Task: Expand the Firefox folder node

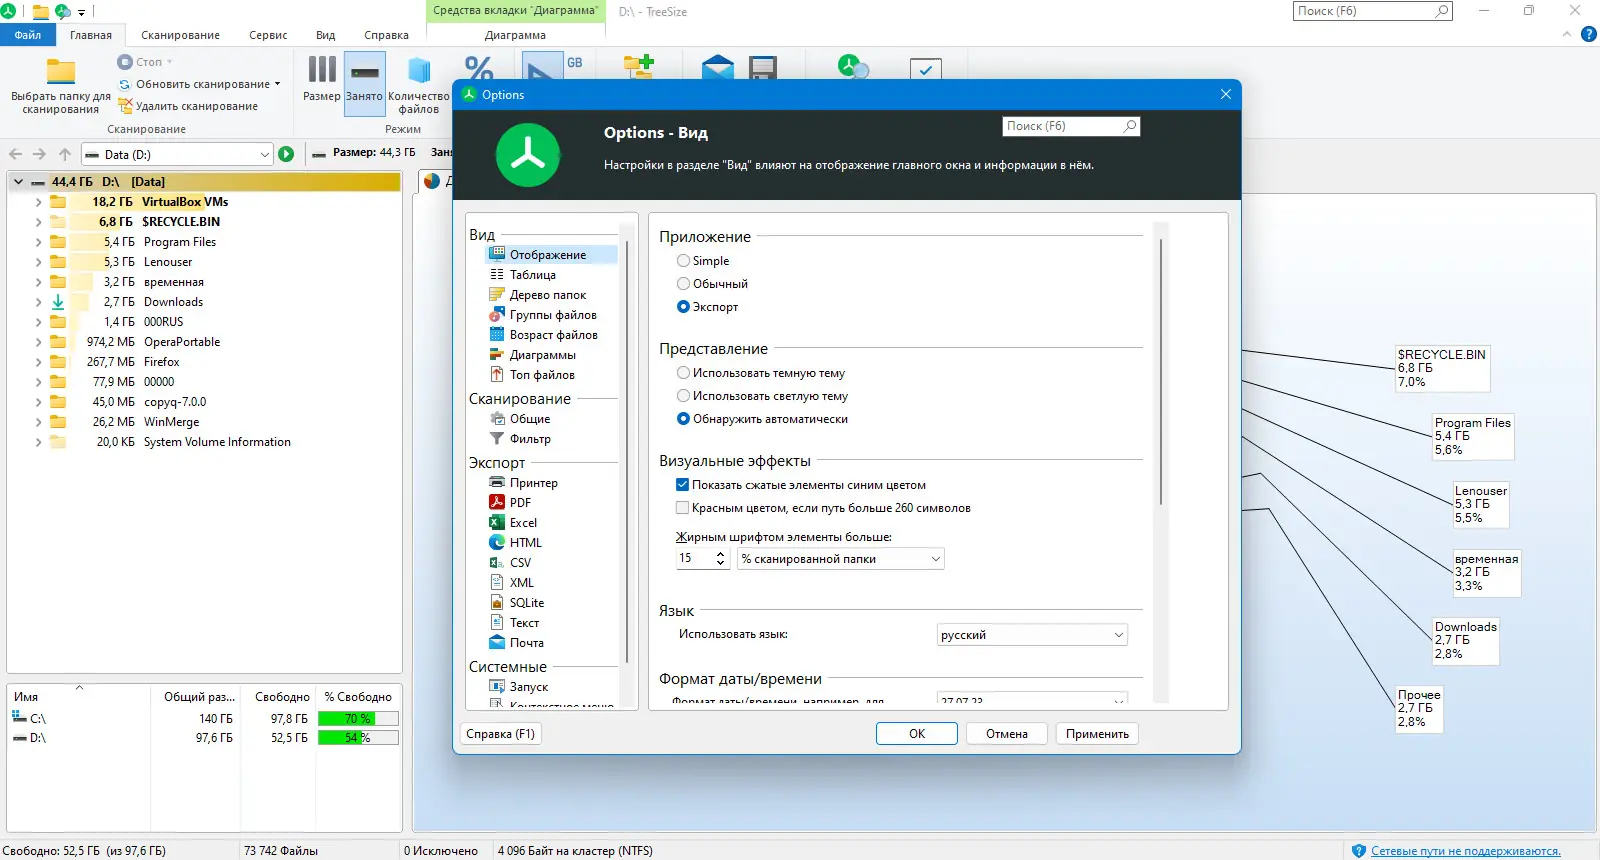Action: click(x=38, y=362)
